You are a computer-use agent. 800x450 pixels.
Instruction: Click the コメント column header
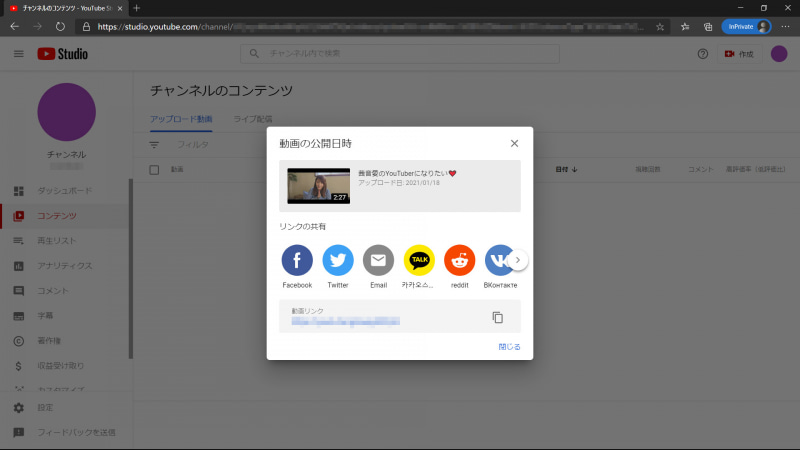701,169
